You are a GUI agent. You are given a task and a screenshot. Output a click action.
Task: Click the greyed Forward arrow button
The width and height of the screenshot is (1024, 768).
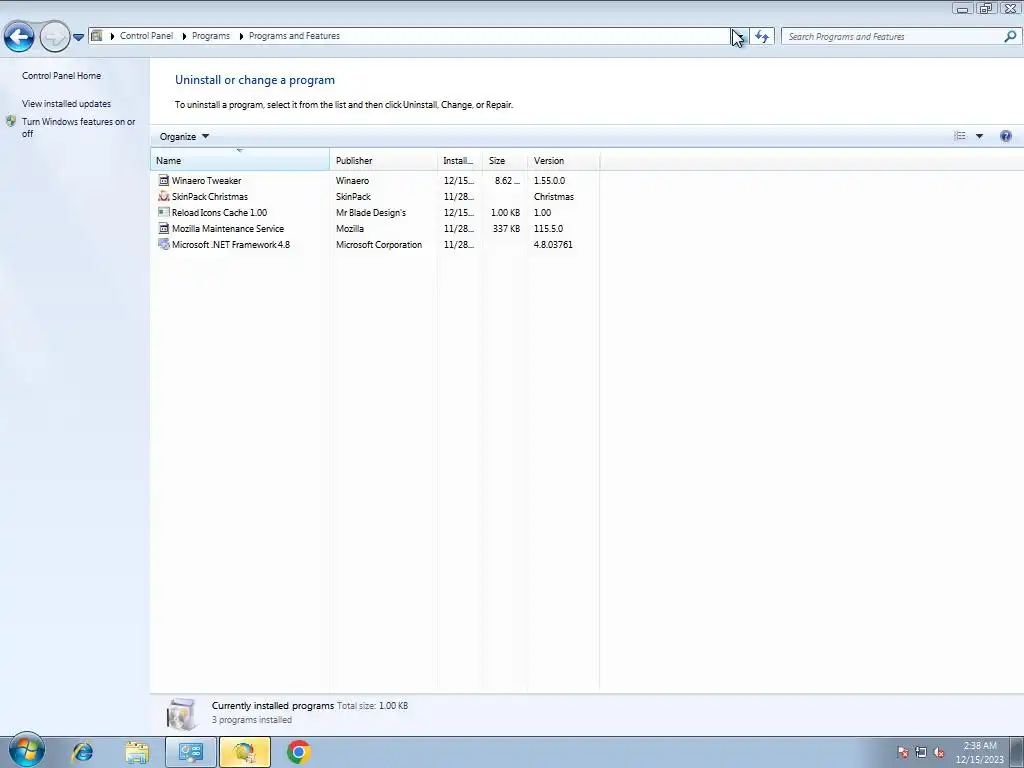click(x=54, y=37)
